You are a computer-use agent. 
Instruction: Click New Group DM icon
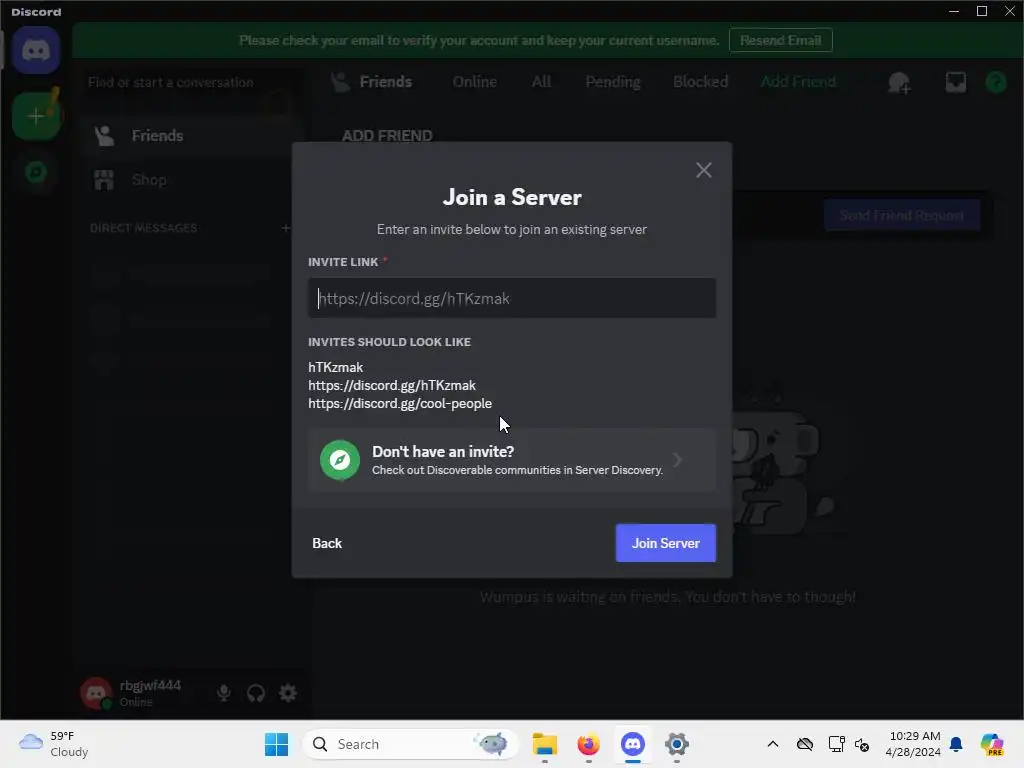coord(899,82)
